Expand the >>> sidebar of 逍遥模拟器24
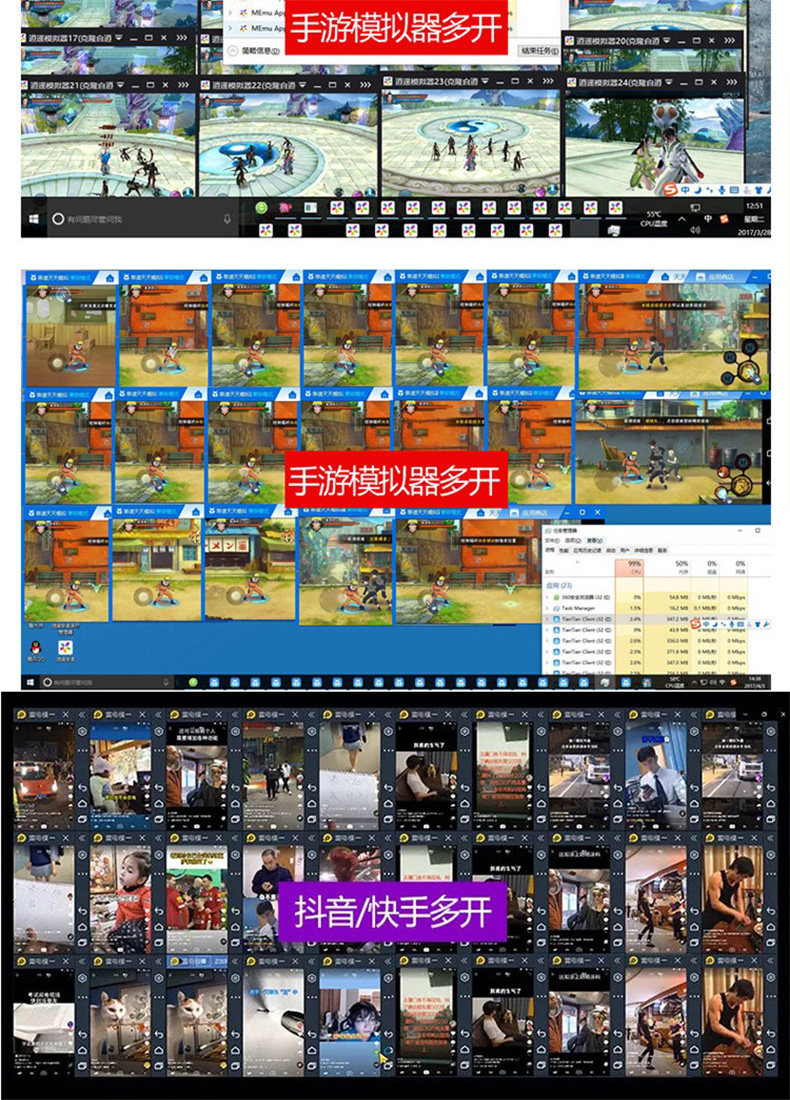This screenshot has width=790, height=1100. pos(730,82)
